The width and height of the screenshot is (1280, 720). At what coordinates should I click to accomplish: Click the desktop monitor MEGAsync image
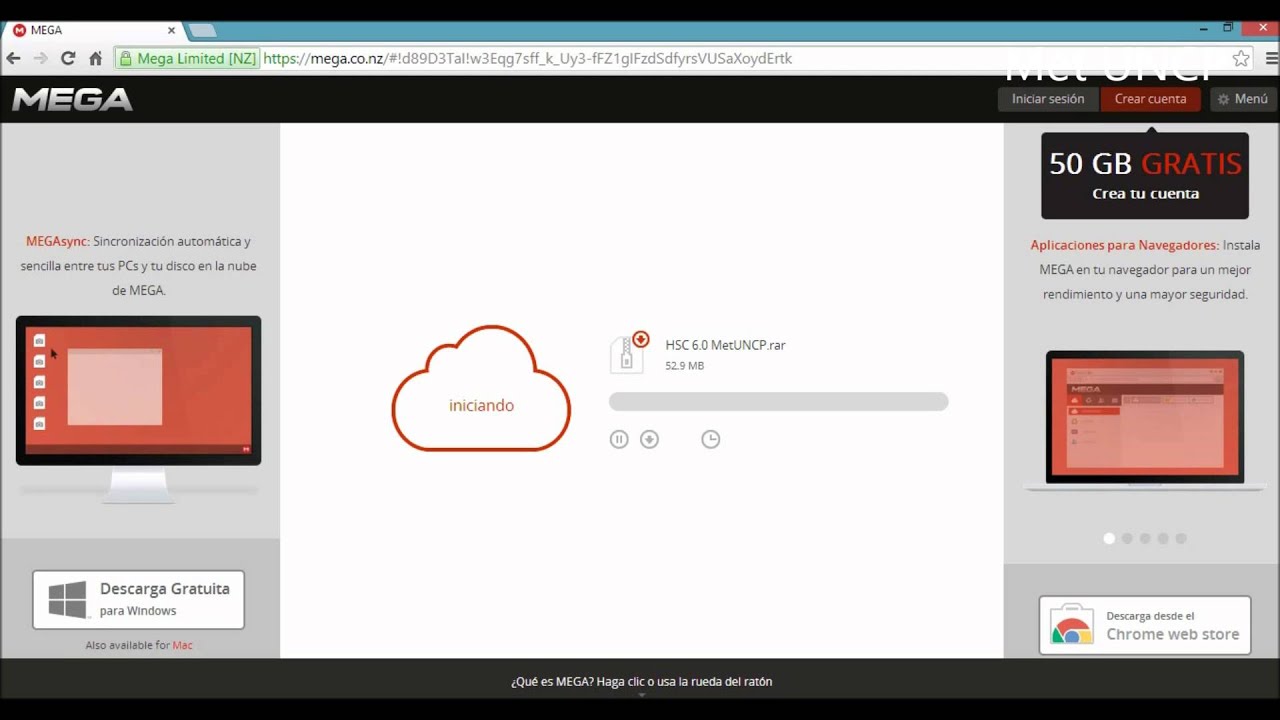tap(138, 408)
